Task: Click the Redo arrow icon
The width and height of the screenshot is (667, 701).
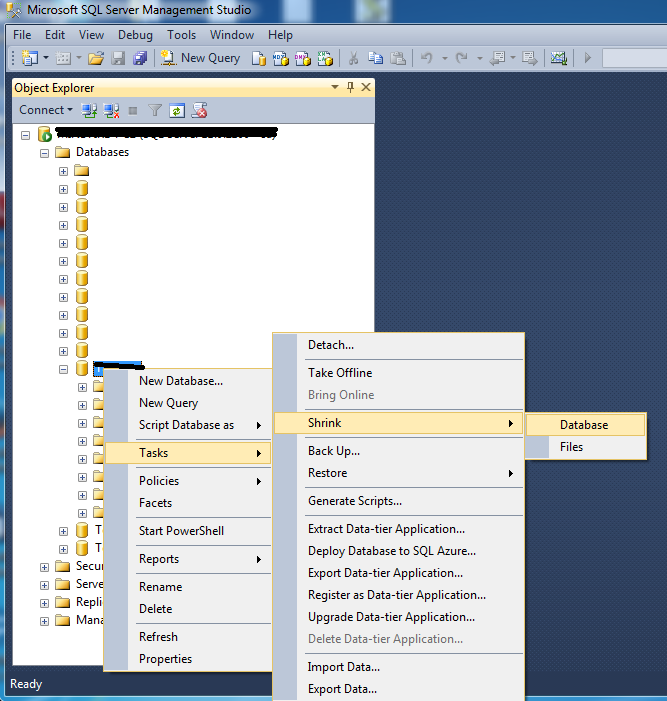Action: pos(462,58)
